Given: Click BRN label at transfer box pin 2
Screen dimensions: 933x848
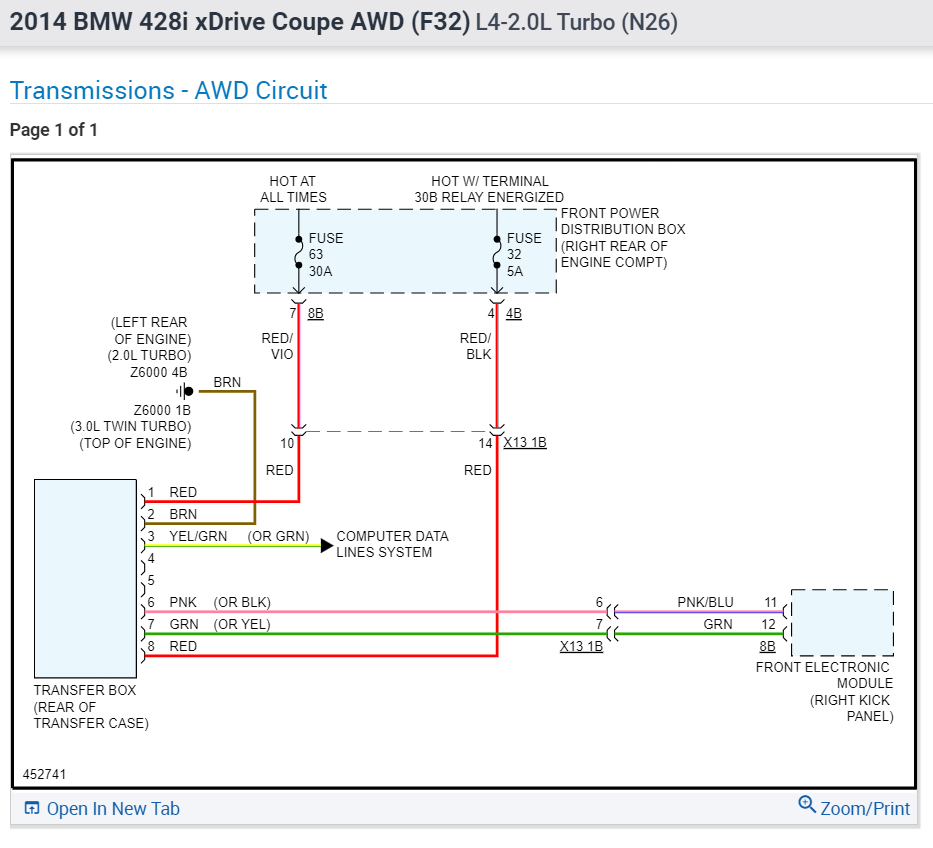Looking at the screenshot, I should pyautogui.click(x=183, y=515).
